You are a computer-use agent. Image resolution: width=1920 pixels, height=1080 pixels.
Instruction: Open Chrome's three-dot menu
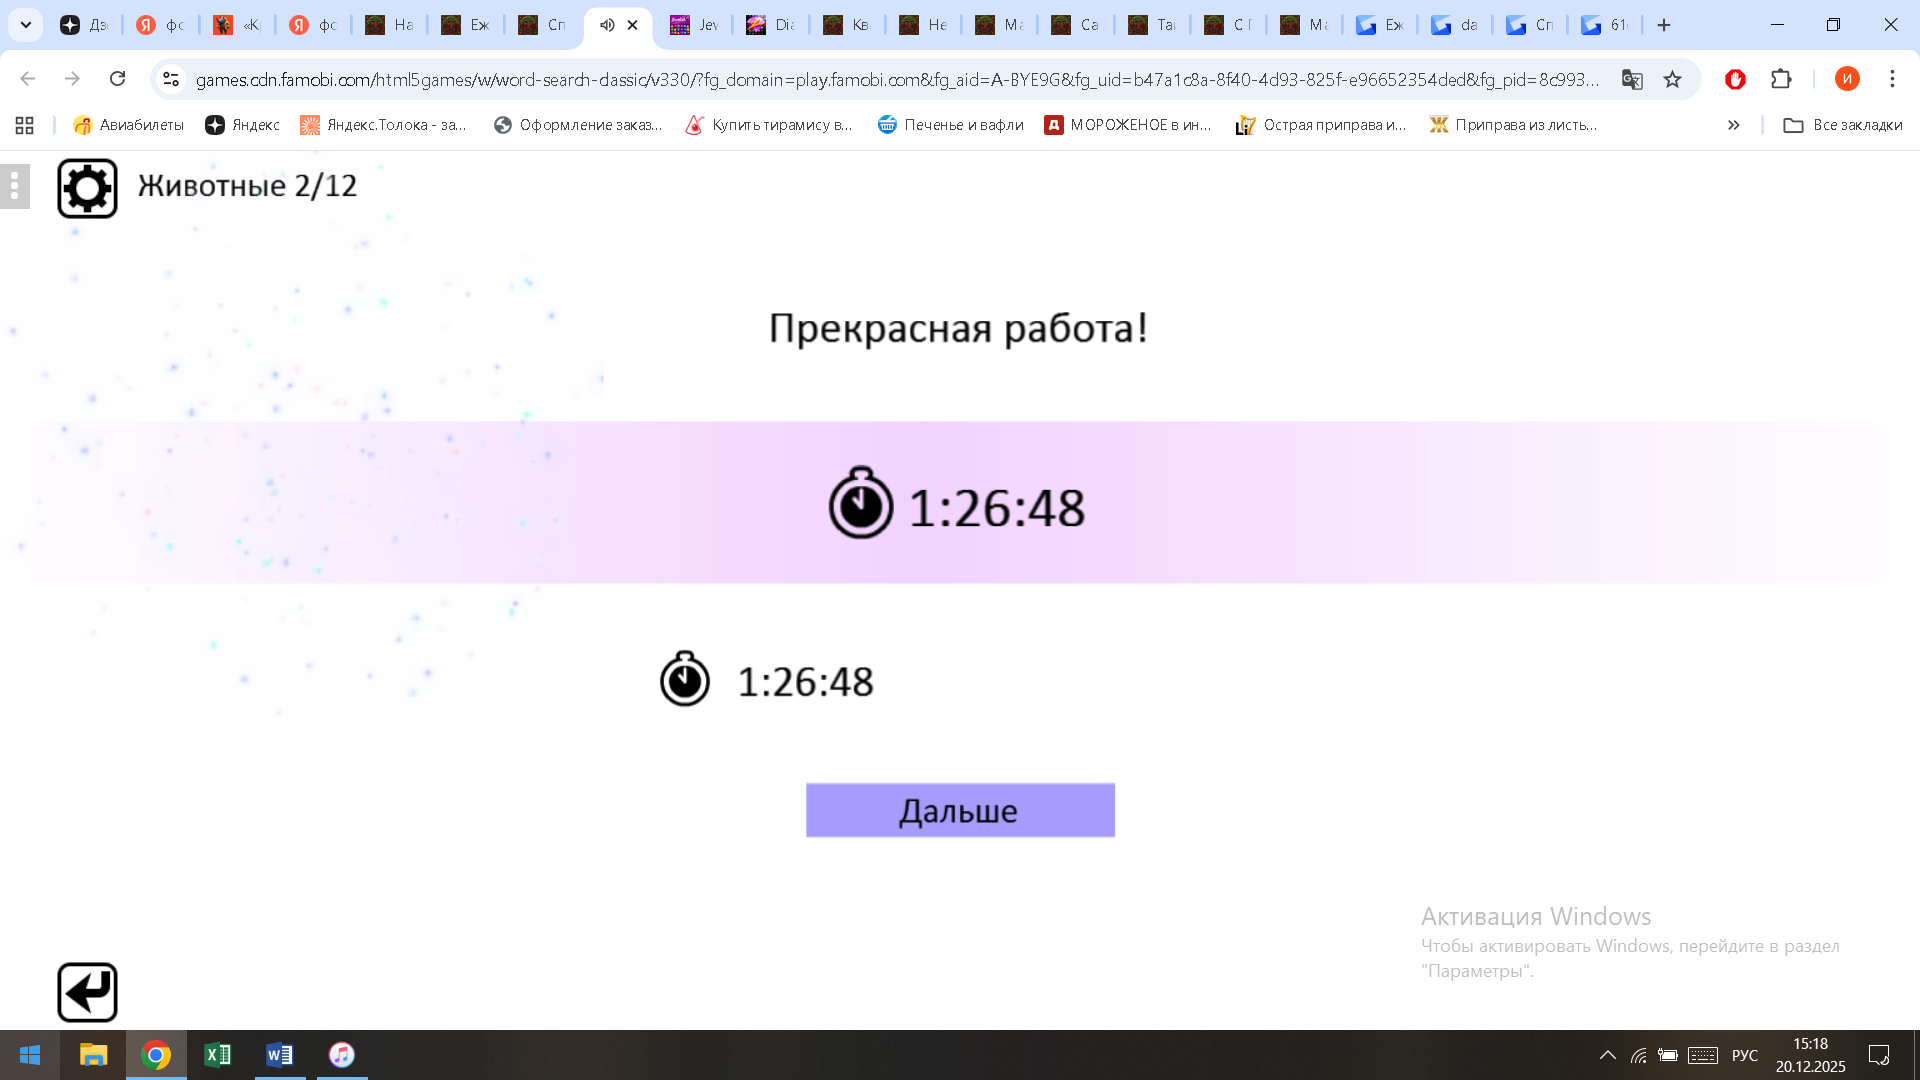click(1891, 79)
